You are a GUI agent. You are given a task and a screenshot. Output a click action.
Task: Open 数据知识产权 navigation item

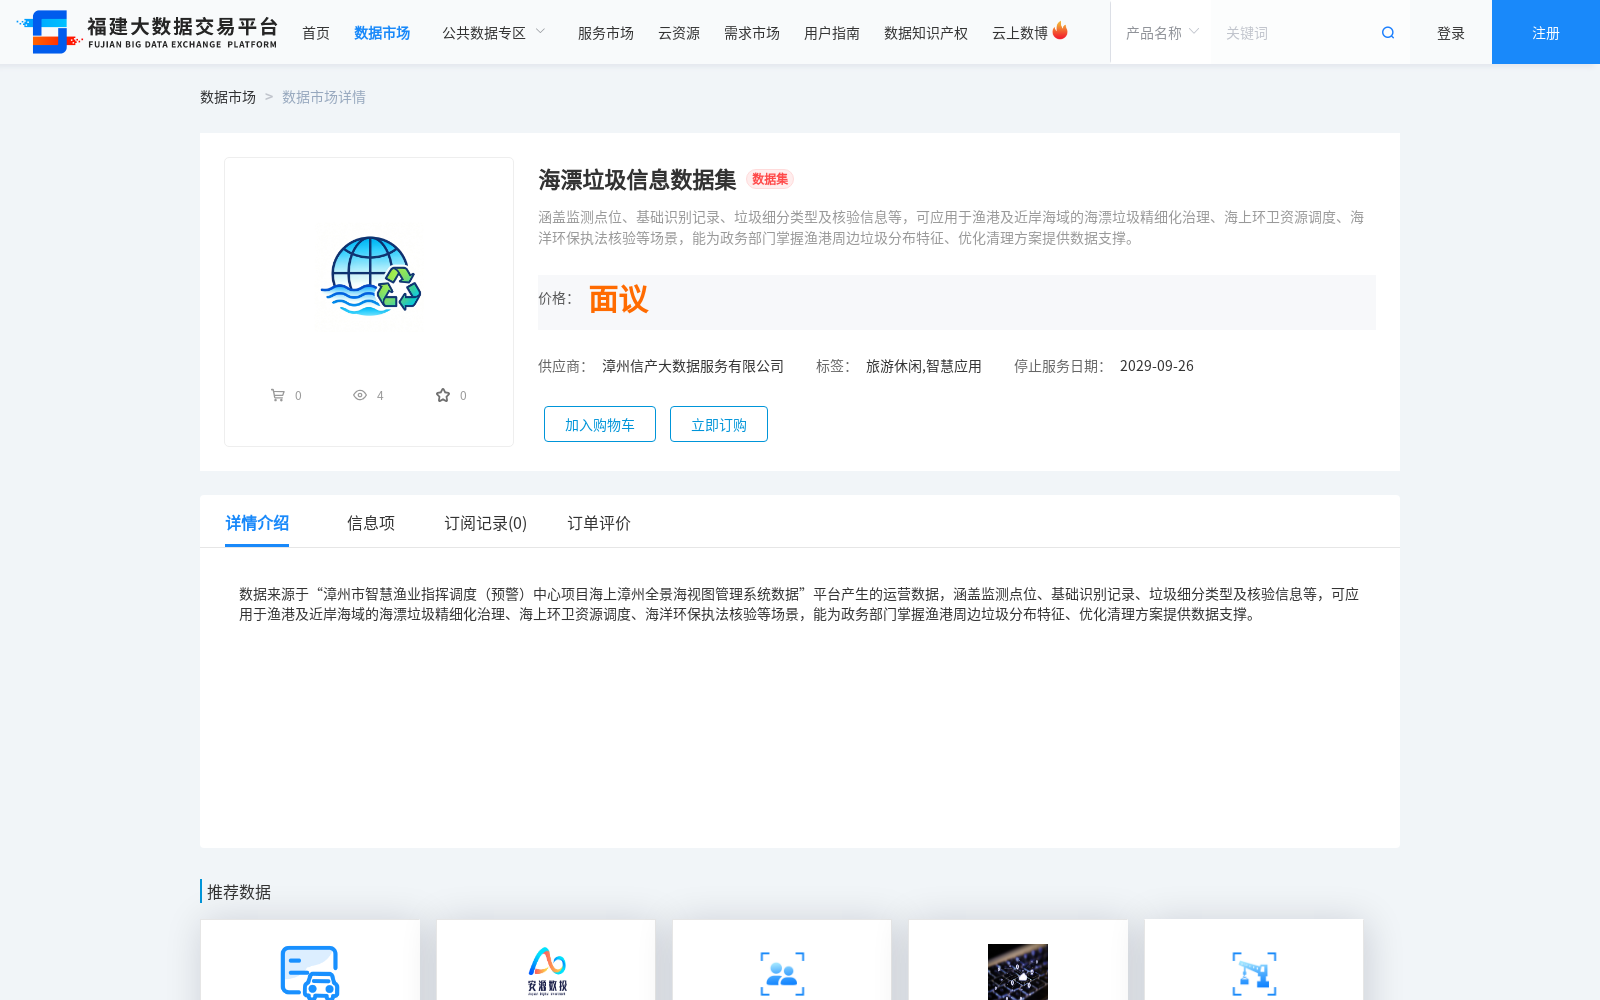click(x=926, y=33)
